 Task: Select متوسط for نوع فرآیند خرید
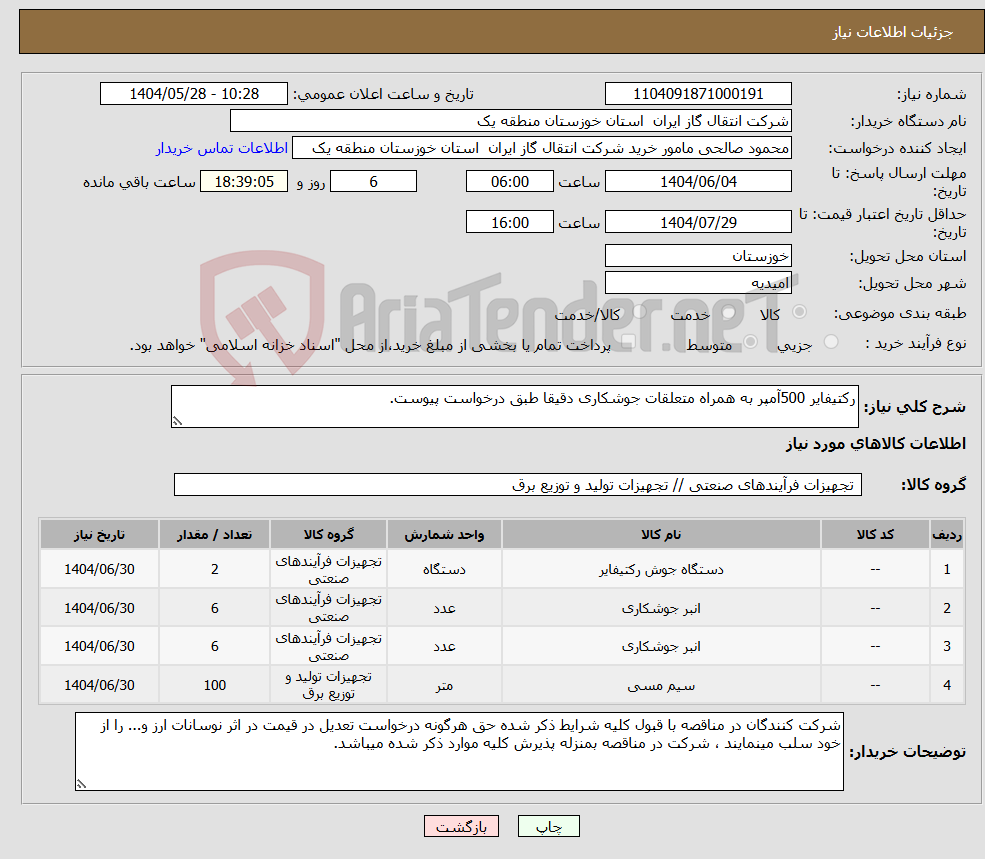coord(751,341)
